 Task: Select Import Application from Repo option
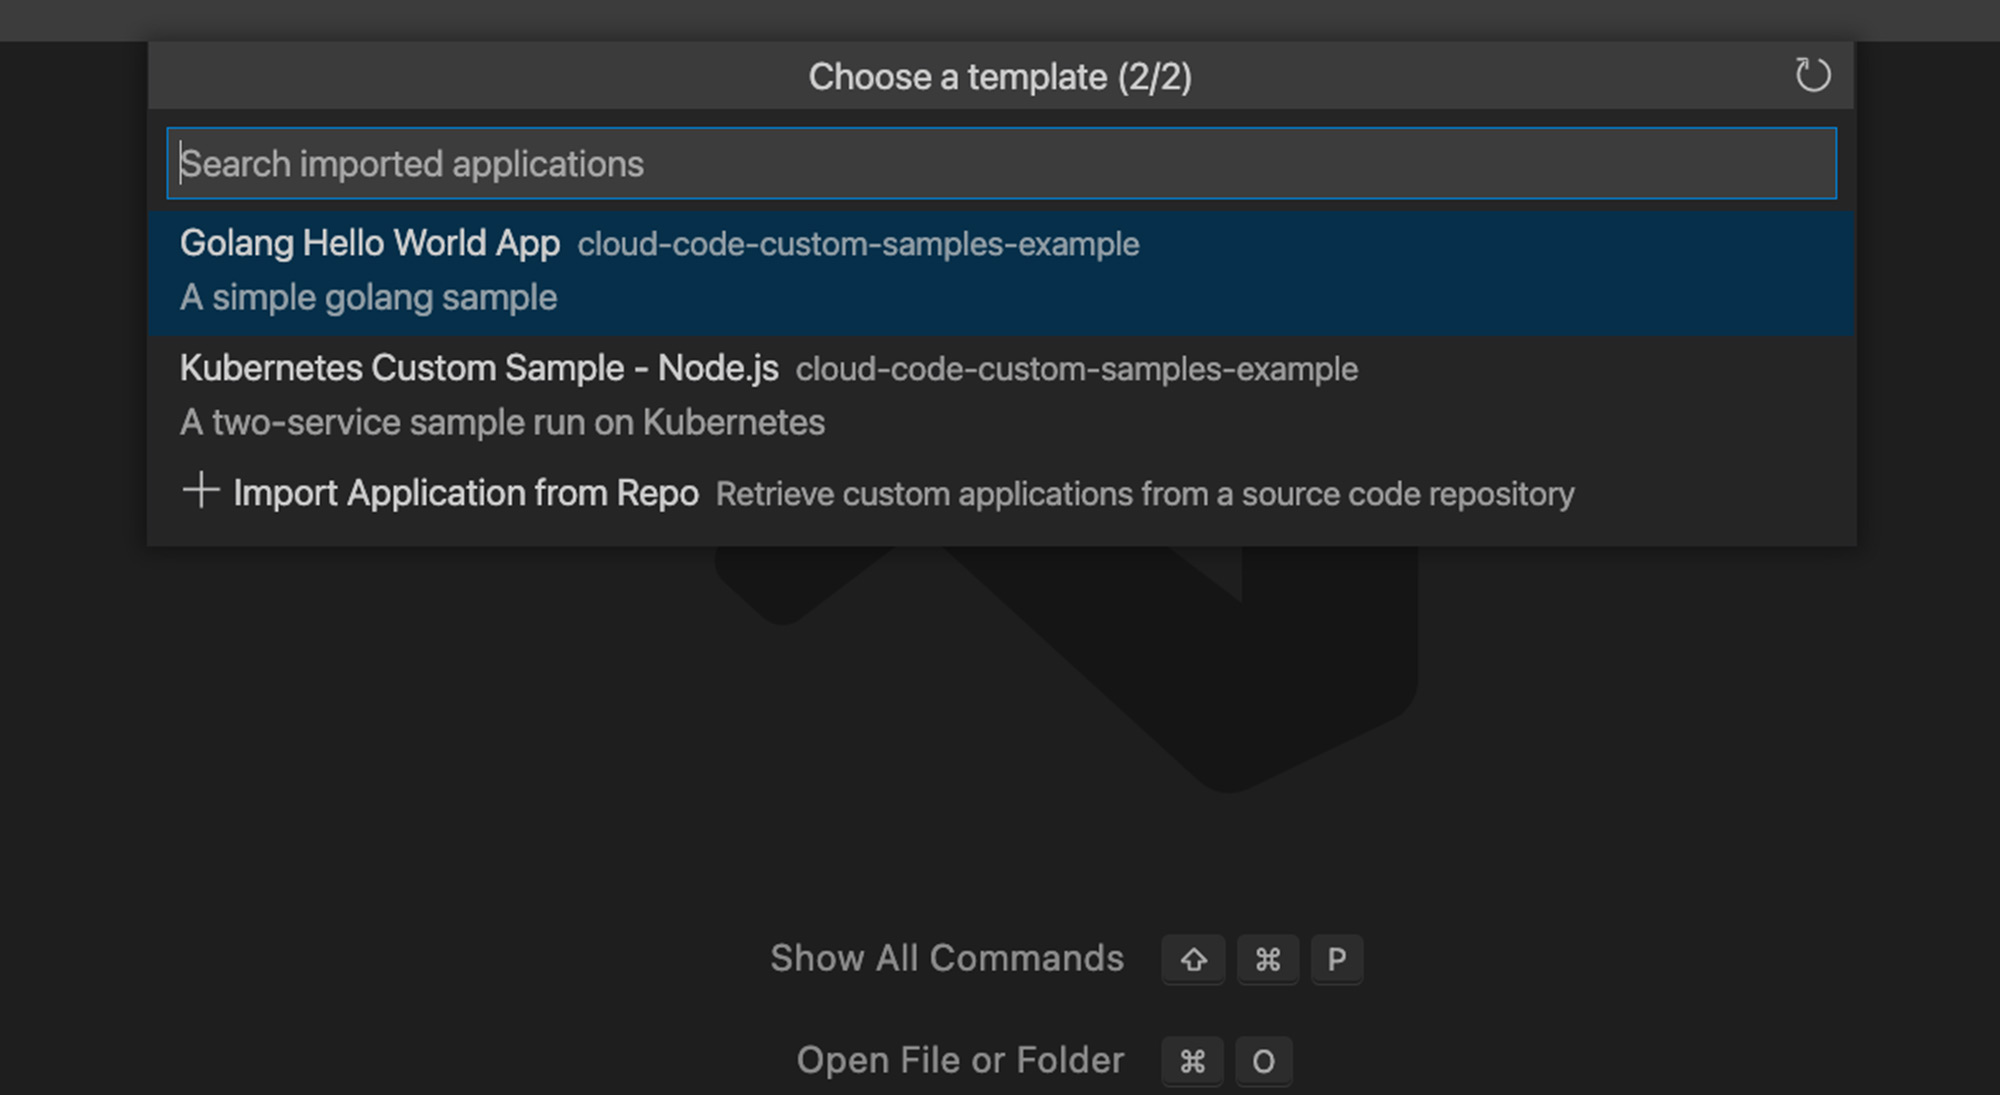(x=1001, y=493)
